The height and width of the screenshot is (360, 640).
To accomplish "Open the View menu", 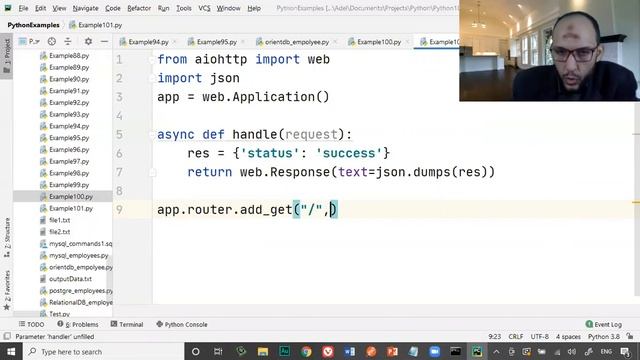I will click(x=59, y=8).
